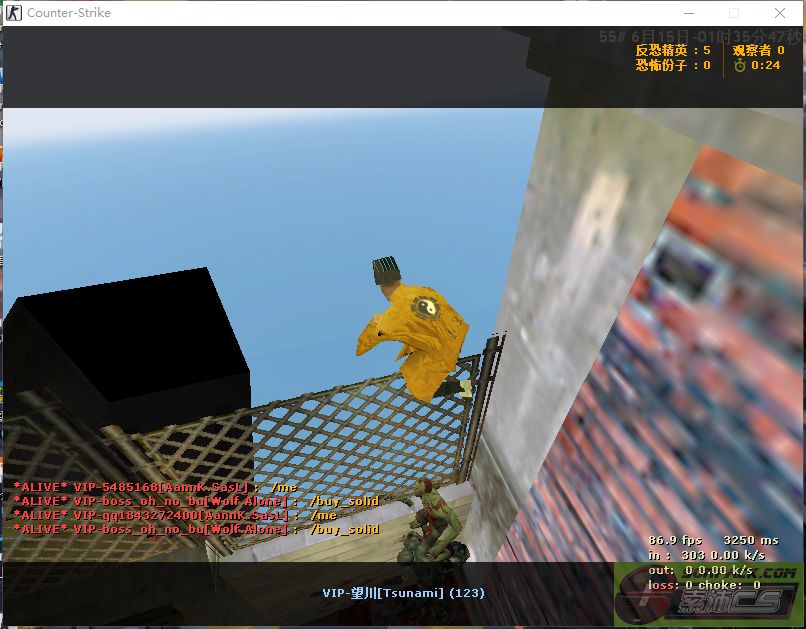Minimize the Counter-Strike window
The image size is (806, 629).
[687, 13]
